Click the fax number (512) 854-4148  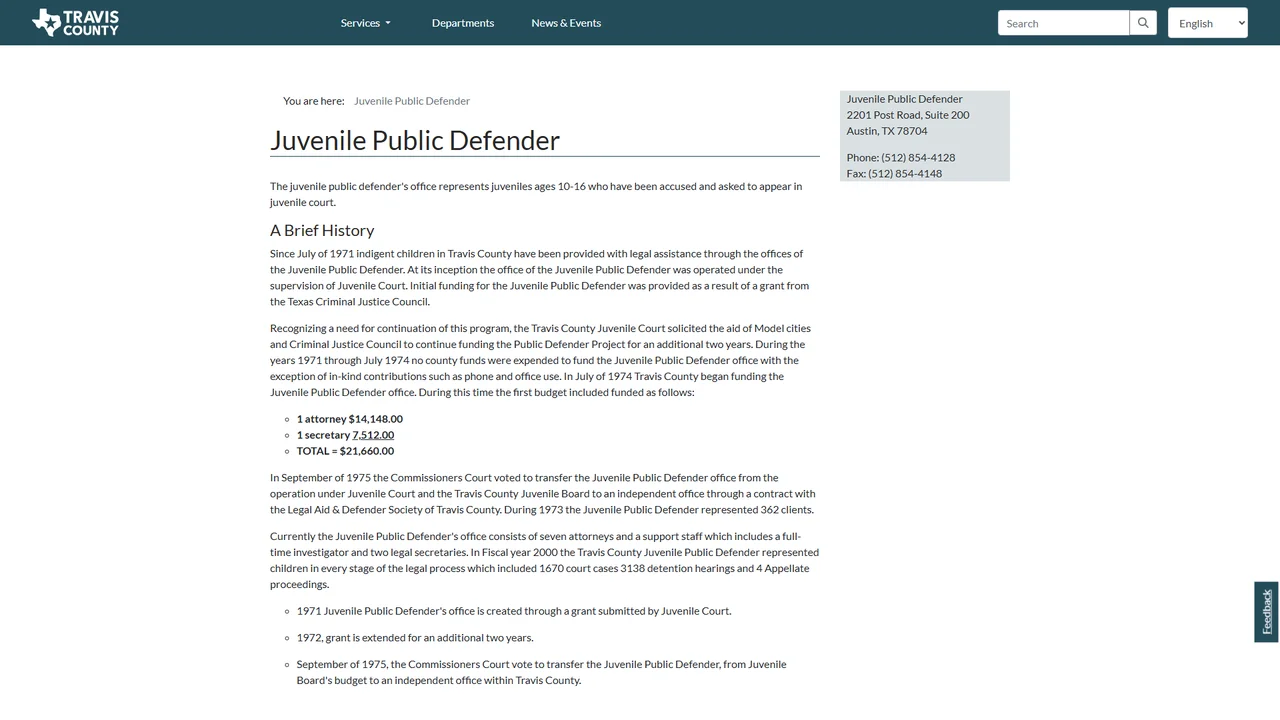tap(905, 174)
